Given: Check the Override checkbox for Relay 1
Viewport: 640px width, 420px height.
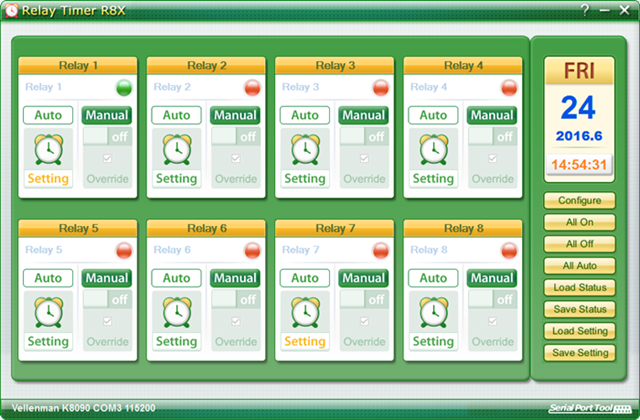Looking at the screenshot, I should 107,158.
